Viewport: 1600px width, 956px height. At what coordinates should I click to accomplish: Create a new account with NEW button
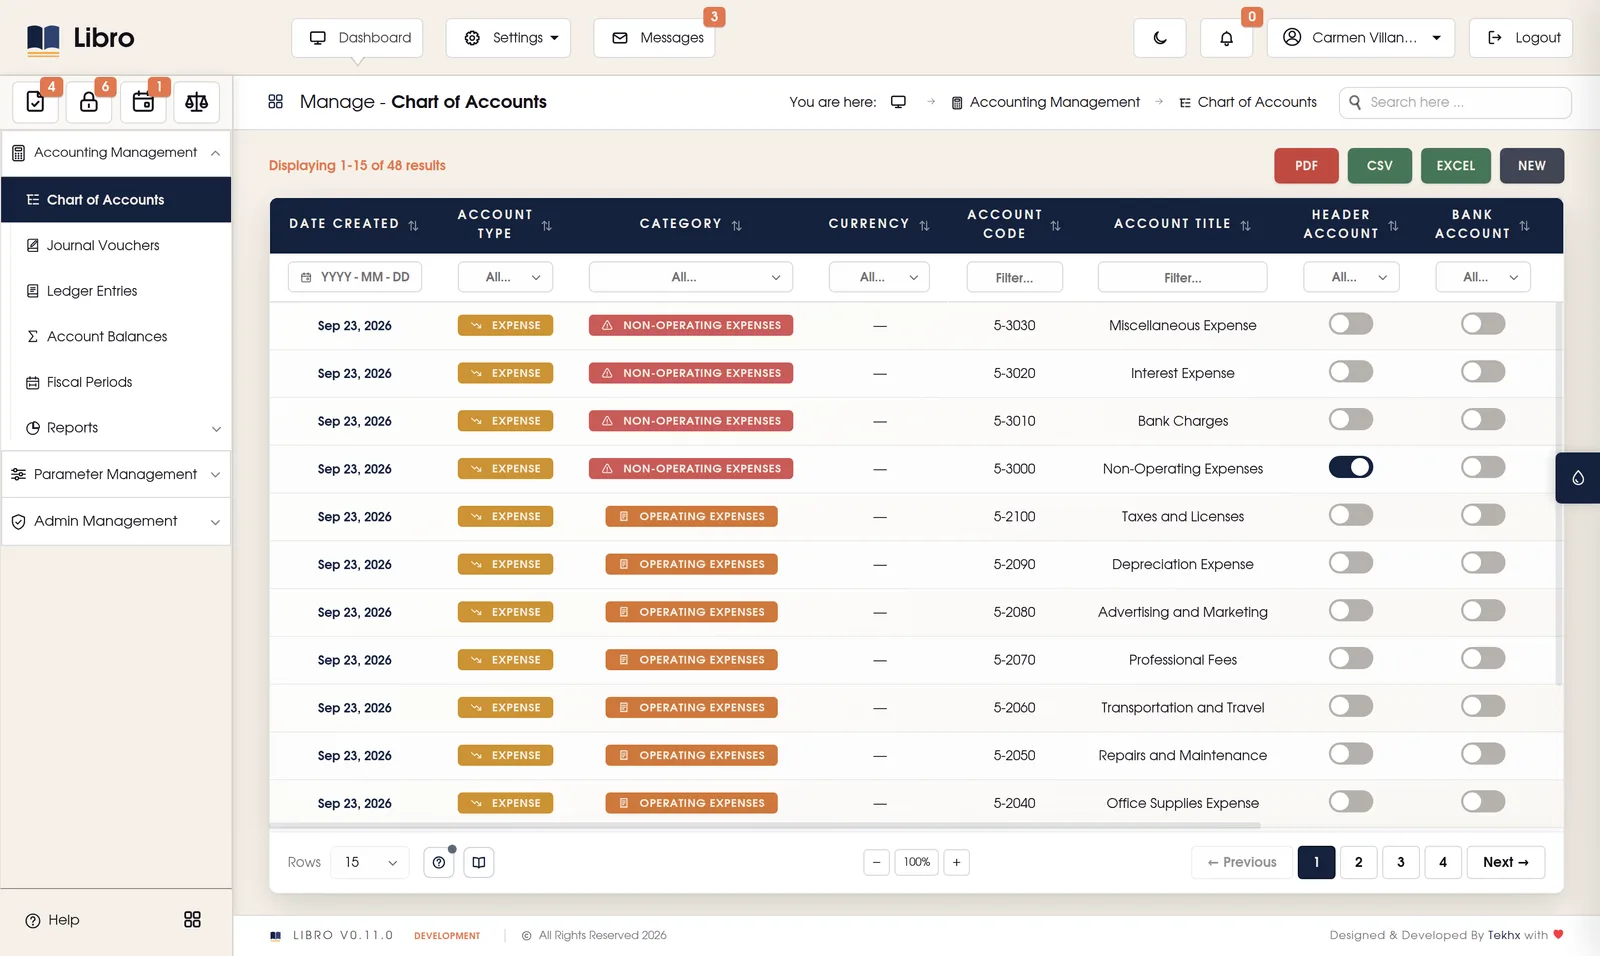1532,166
